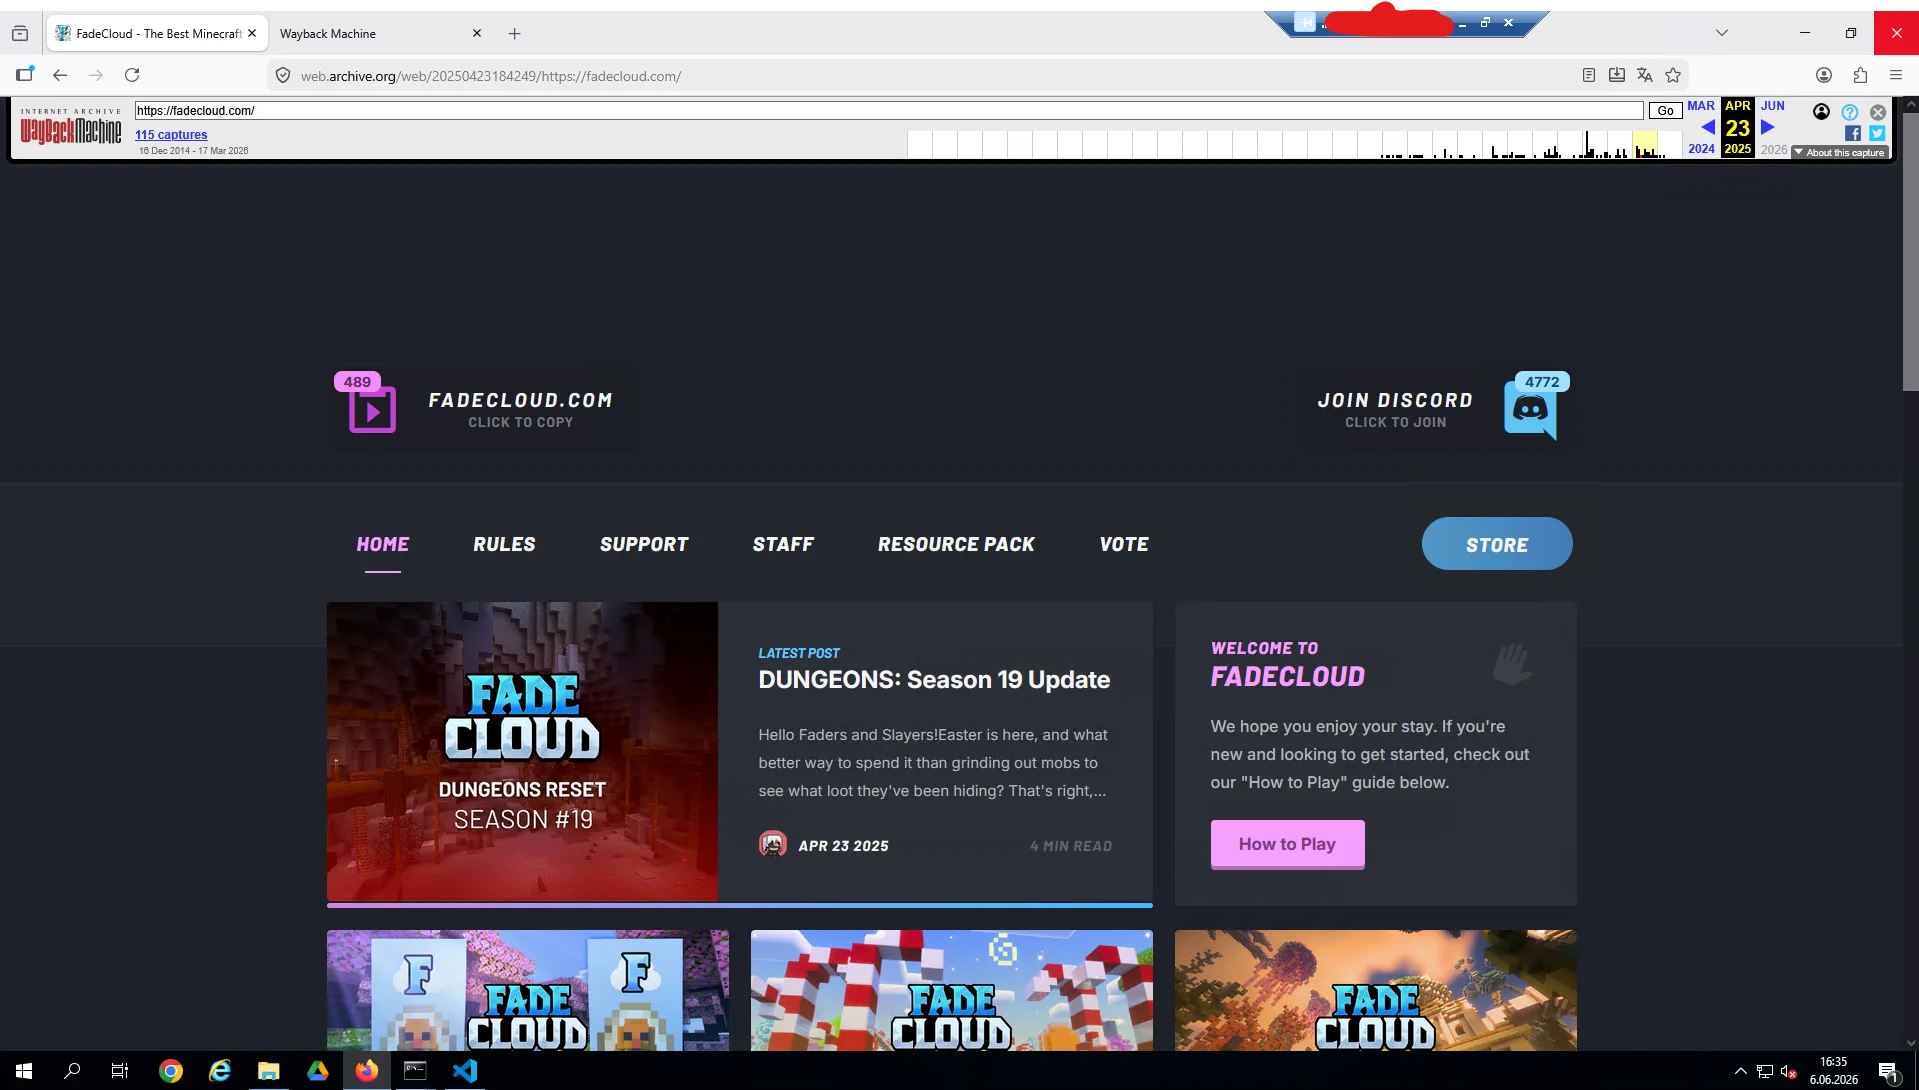Open the STORE button
The image size is (1919, 1090).
pyautogui.click(x=1497, y=544)
